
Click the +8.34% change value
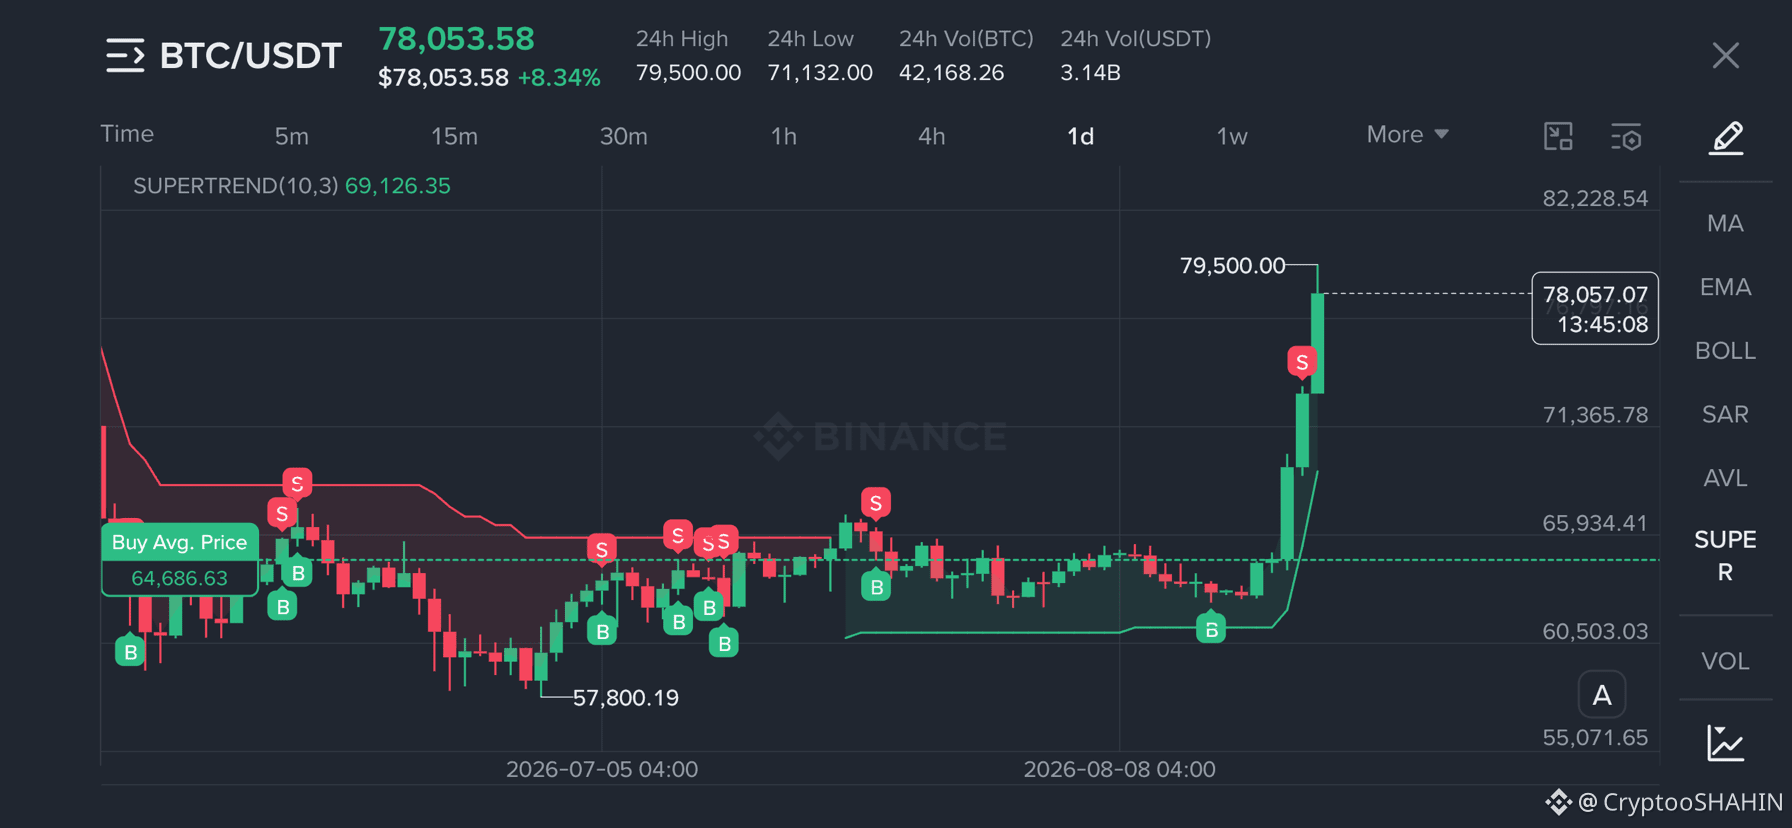(x=559, y=78)
